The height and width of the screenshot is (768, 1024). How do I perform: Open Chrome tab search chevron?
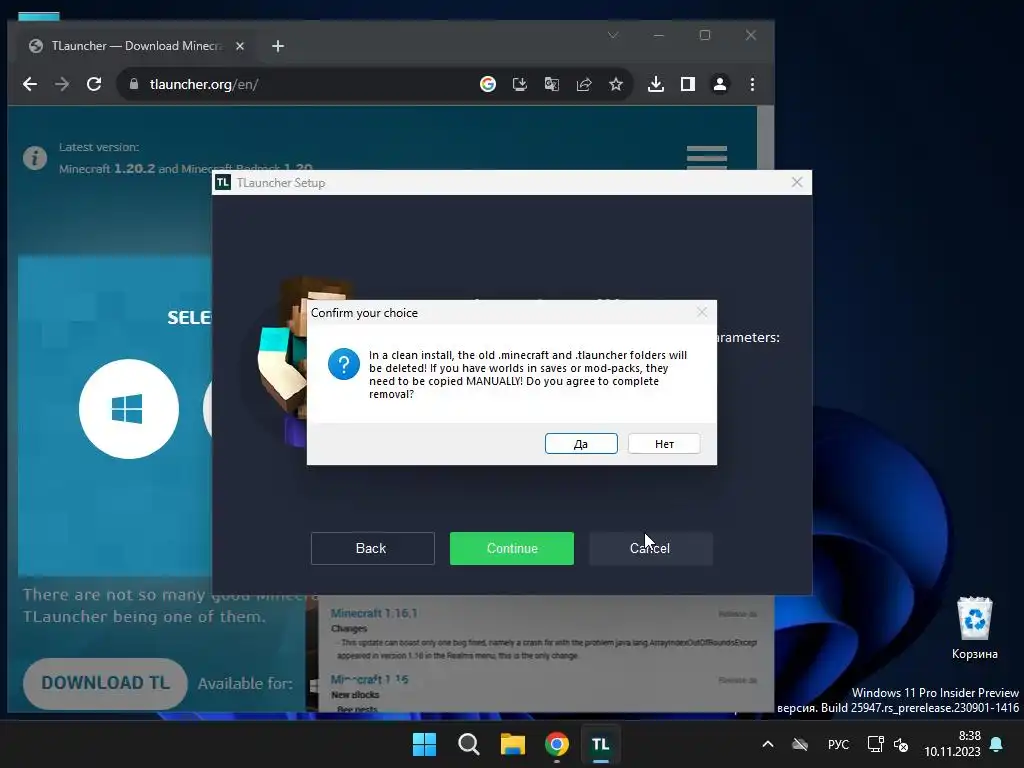[613, 35]
